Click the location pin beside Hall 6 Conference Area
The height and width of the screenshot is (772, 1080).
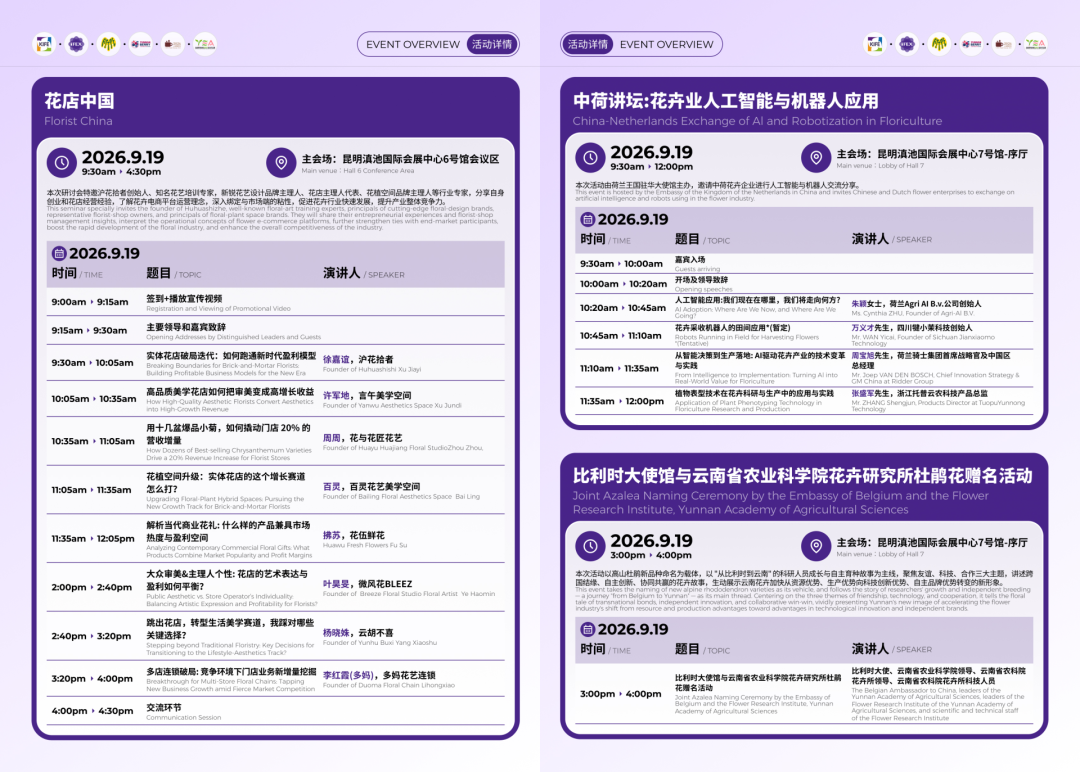click(281, 163)
